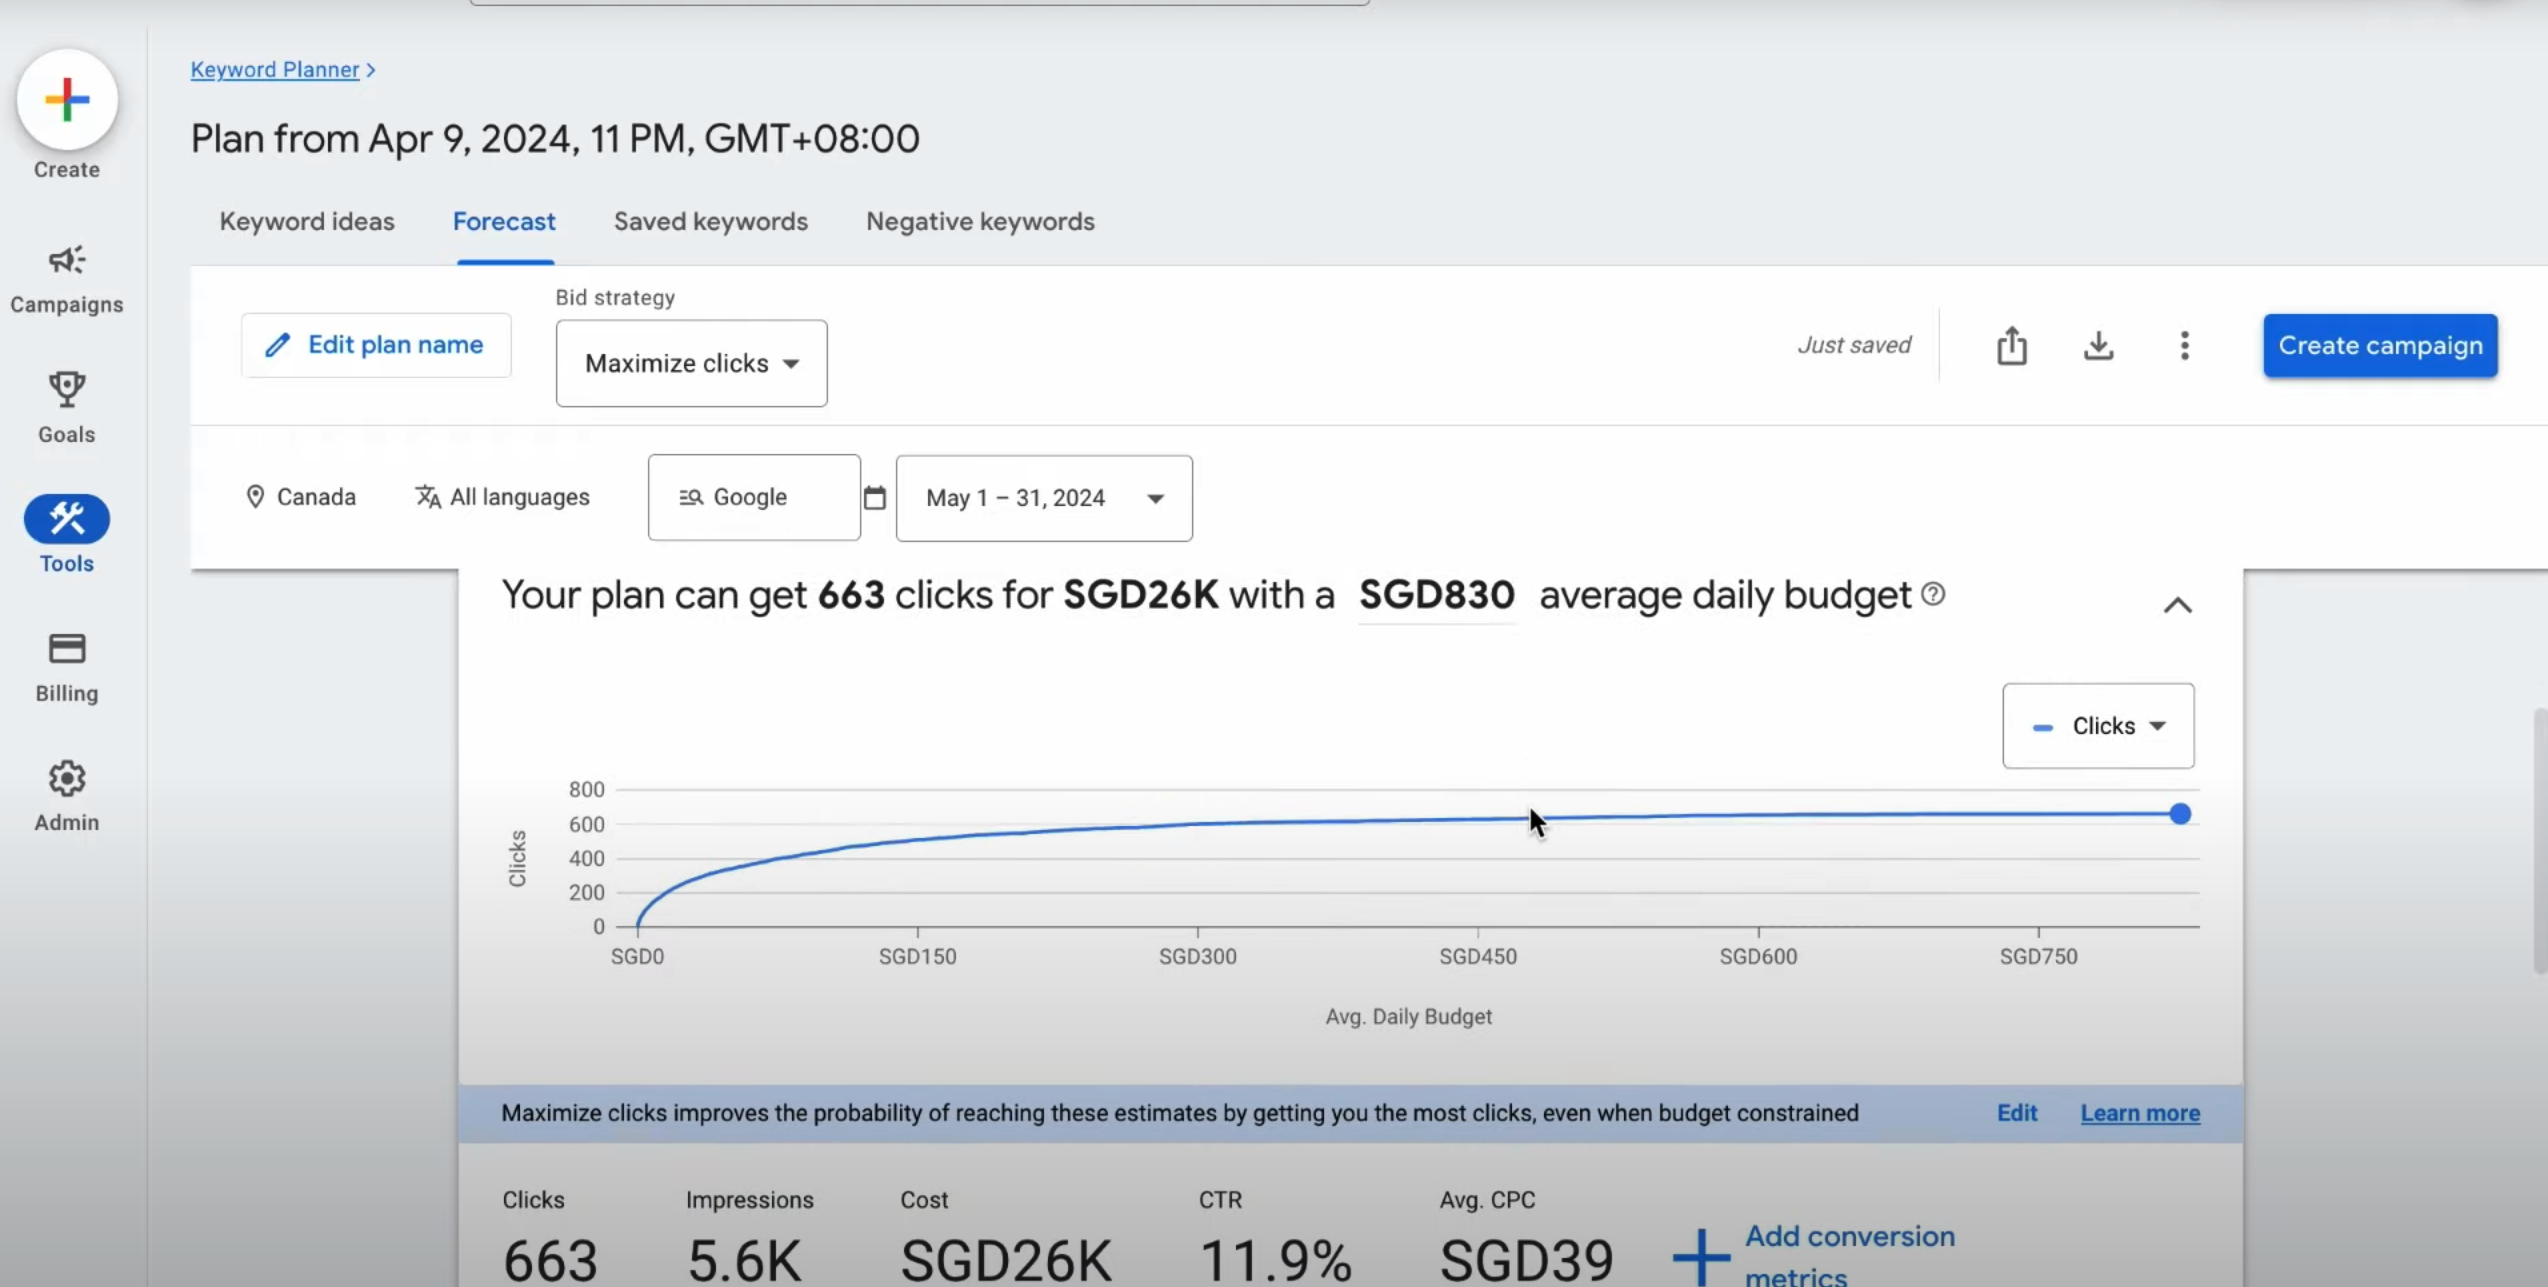Screen dimensions: 2548x1287
Task: Expand the May 1 – 31, 2024 date dropdown
Action: coord(1043,498)
